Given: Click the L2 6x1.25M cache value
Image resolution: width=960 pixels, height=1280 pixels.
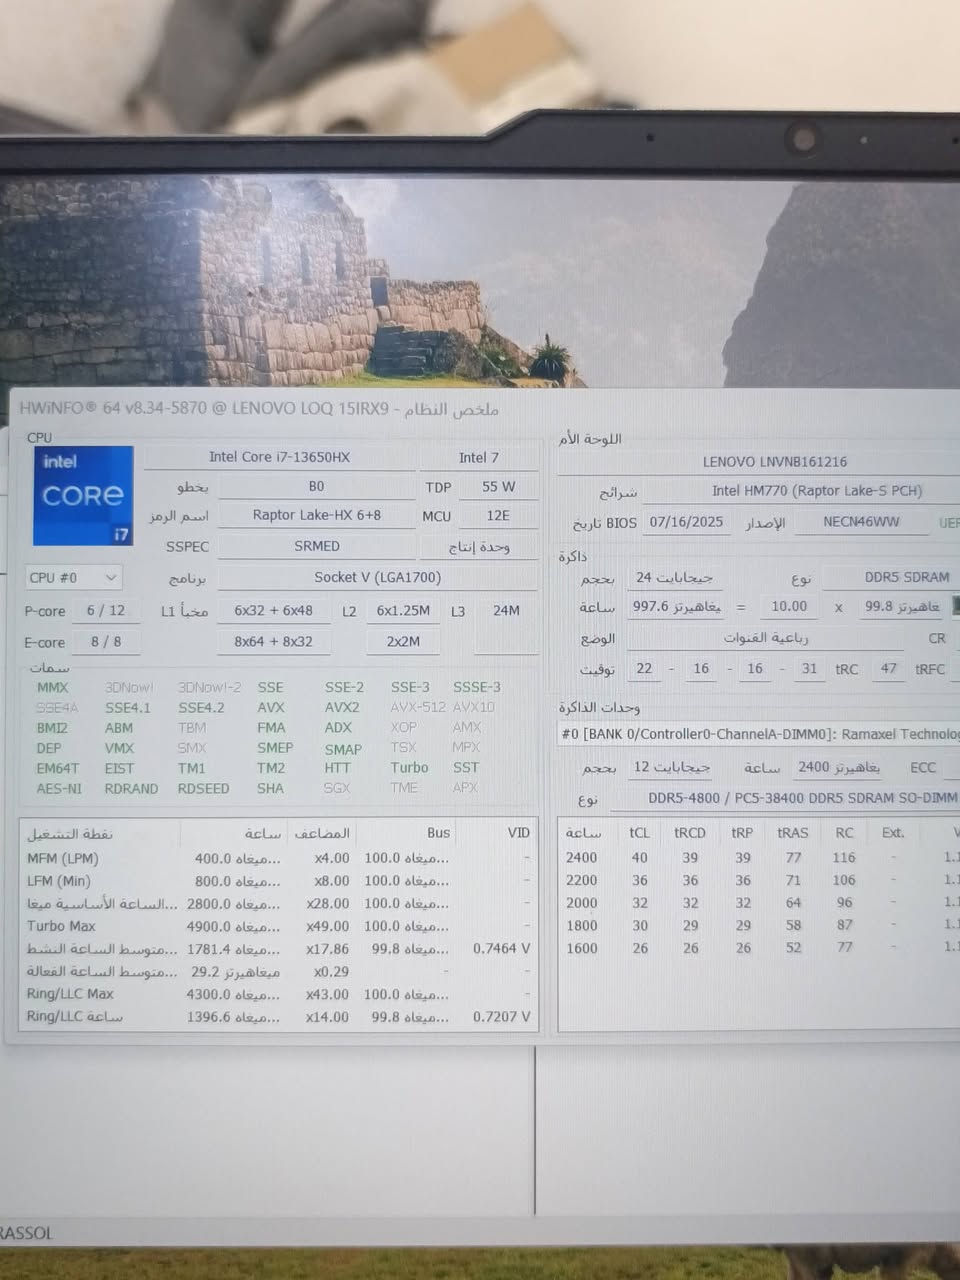Looking at the screenshot, I should point(403,610).
